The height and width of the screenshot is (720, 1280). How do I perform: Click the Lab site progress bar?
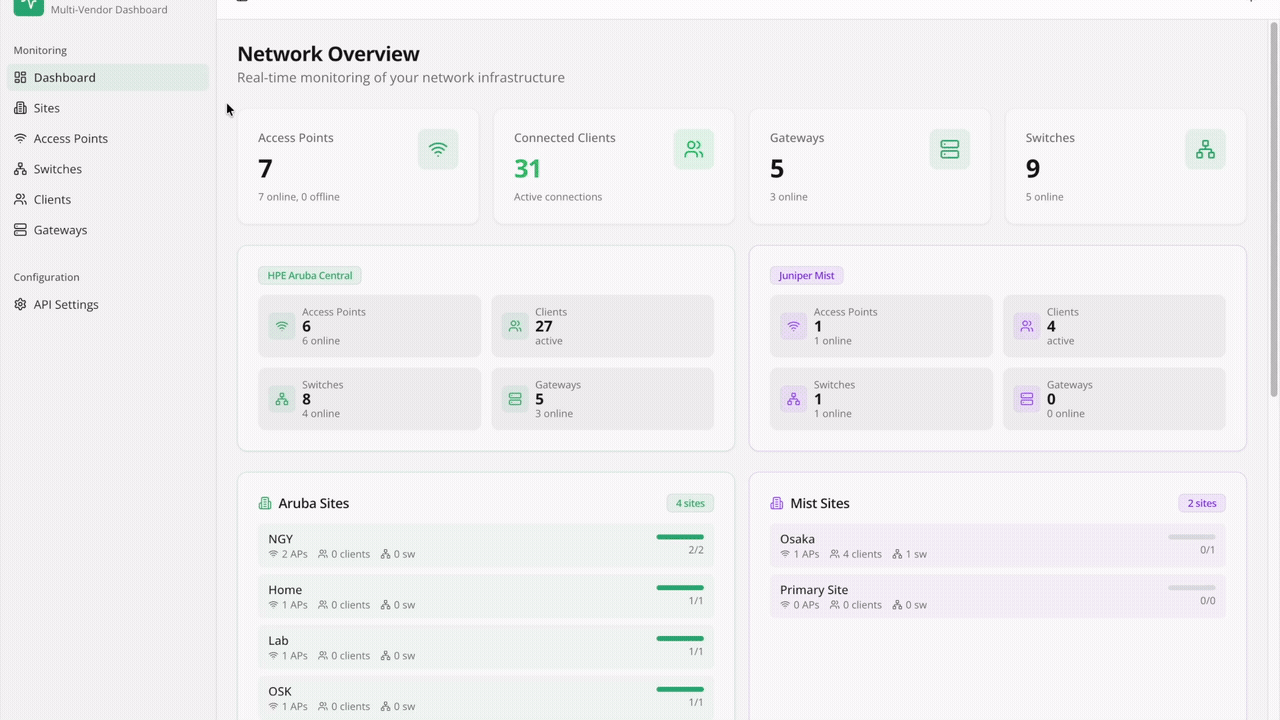point(680,638)
